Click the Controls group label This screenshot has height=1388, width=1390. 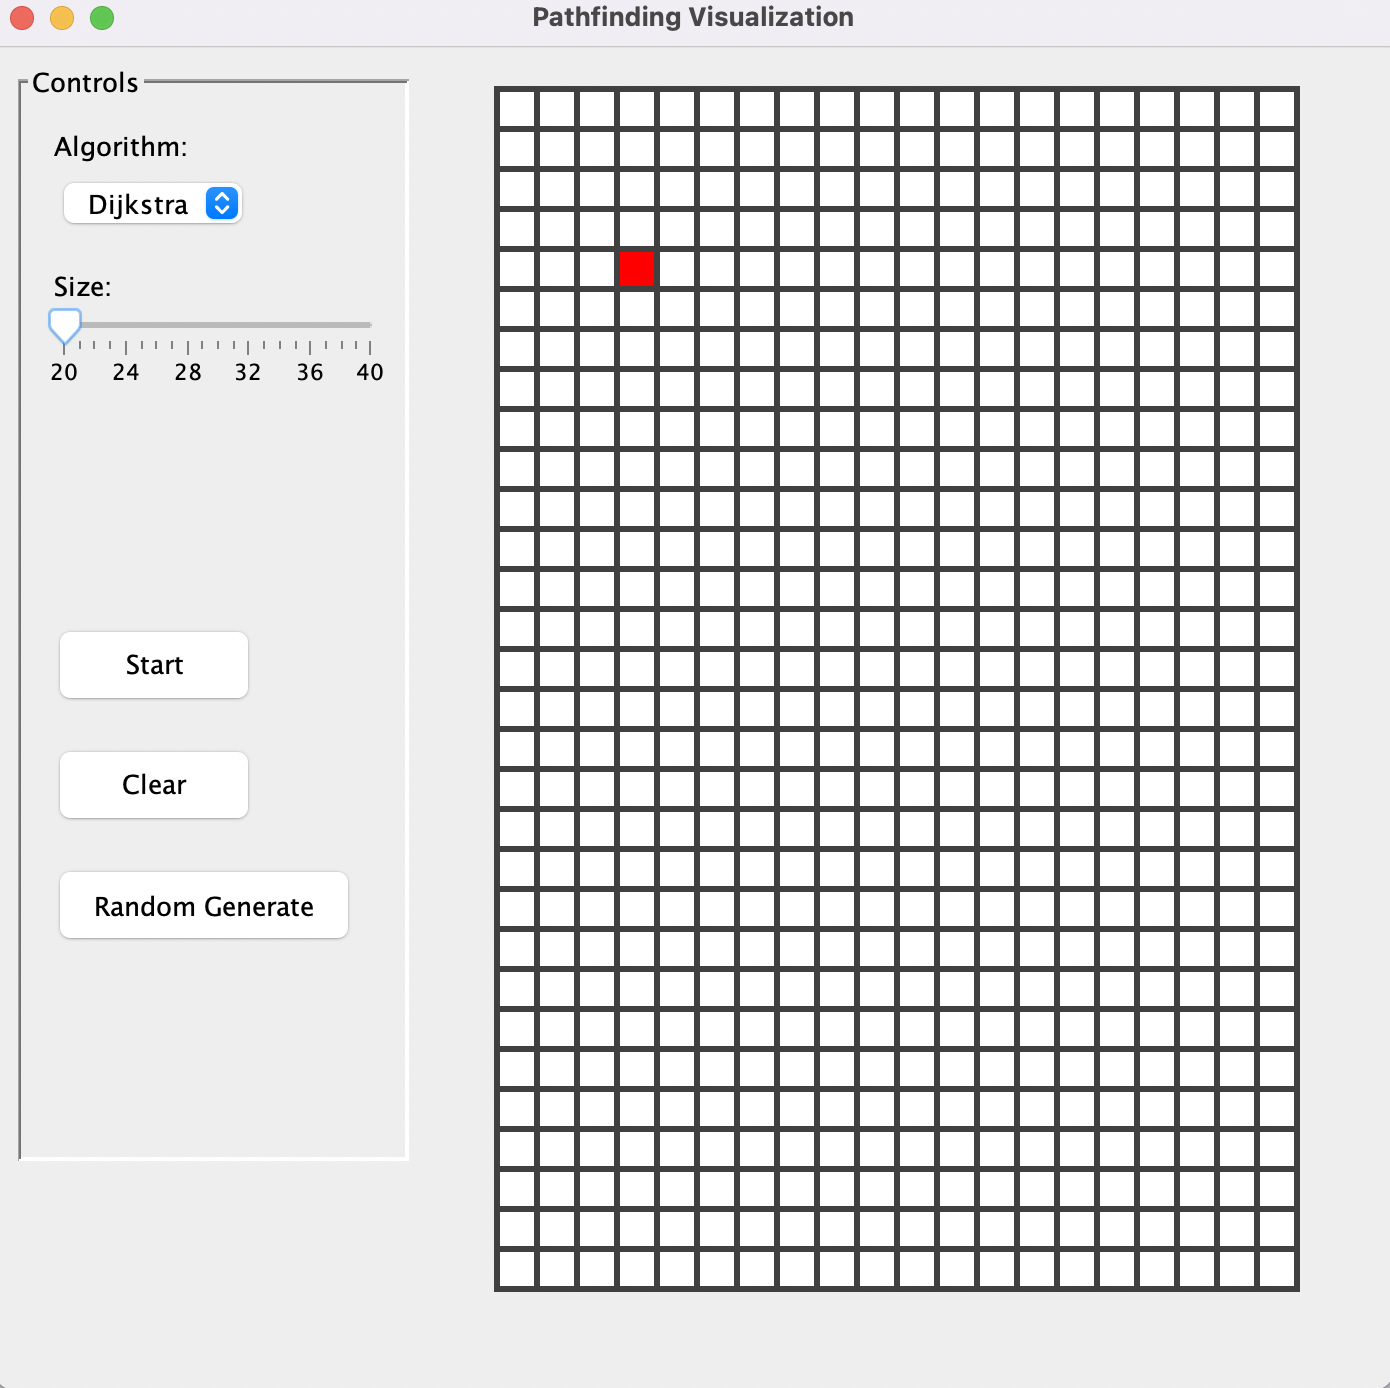(84, 82)
